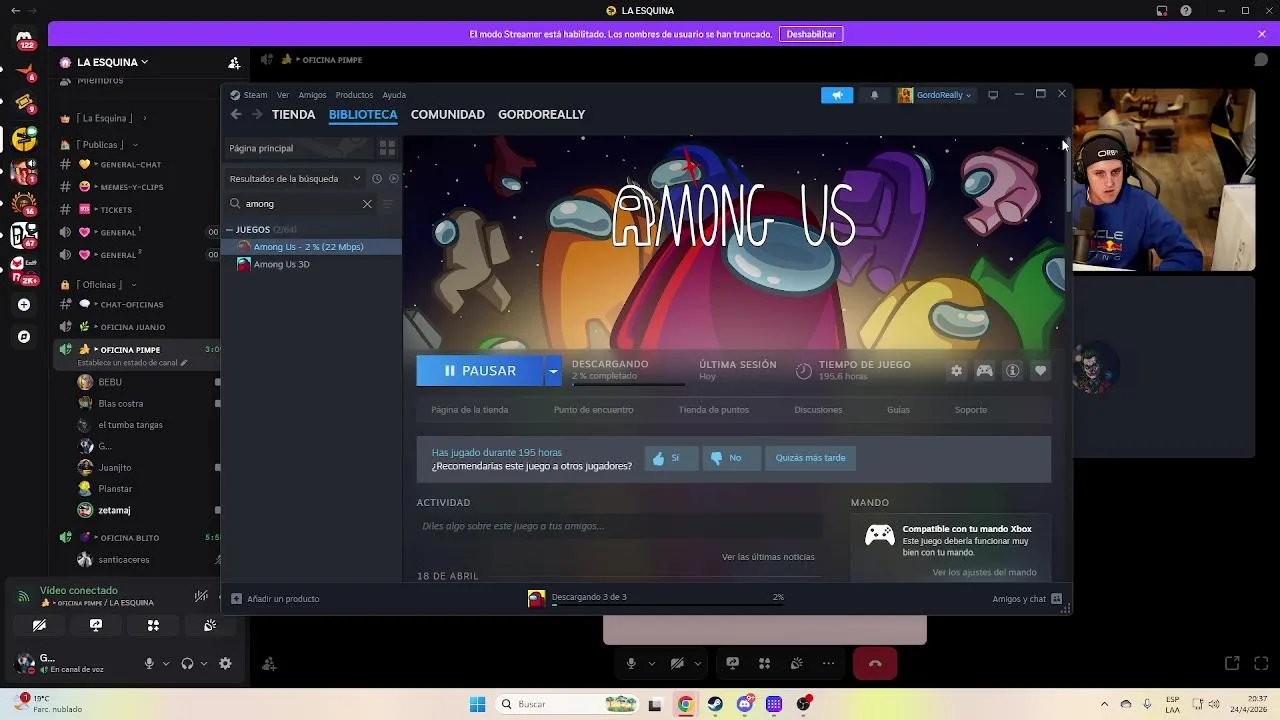Viewport: 1280px width, 720px height.
Task: Disable Discord streamer mode via Deshabilitar
Action: click(x=810, y=34)
